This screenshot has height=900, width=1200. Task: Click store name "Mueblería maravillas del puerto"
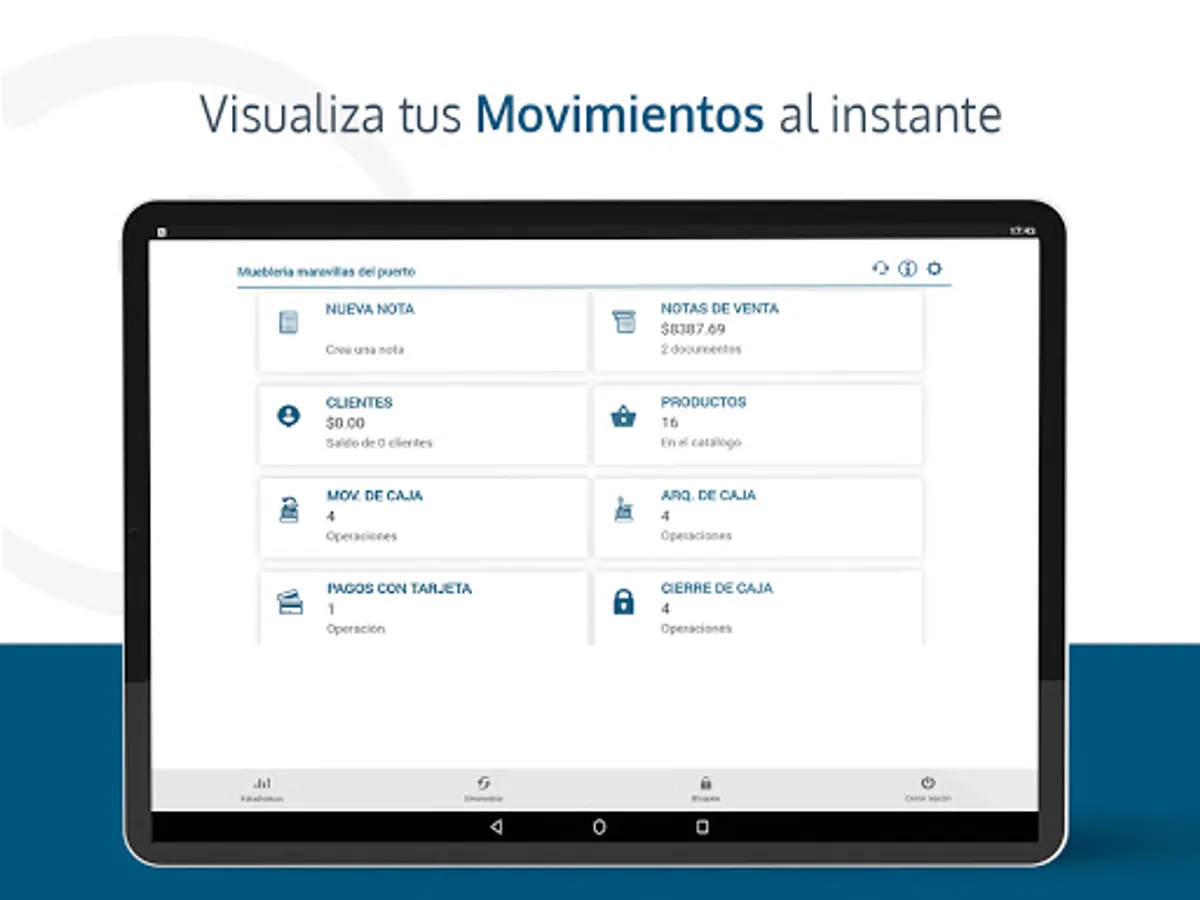(326, 272)
